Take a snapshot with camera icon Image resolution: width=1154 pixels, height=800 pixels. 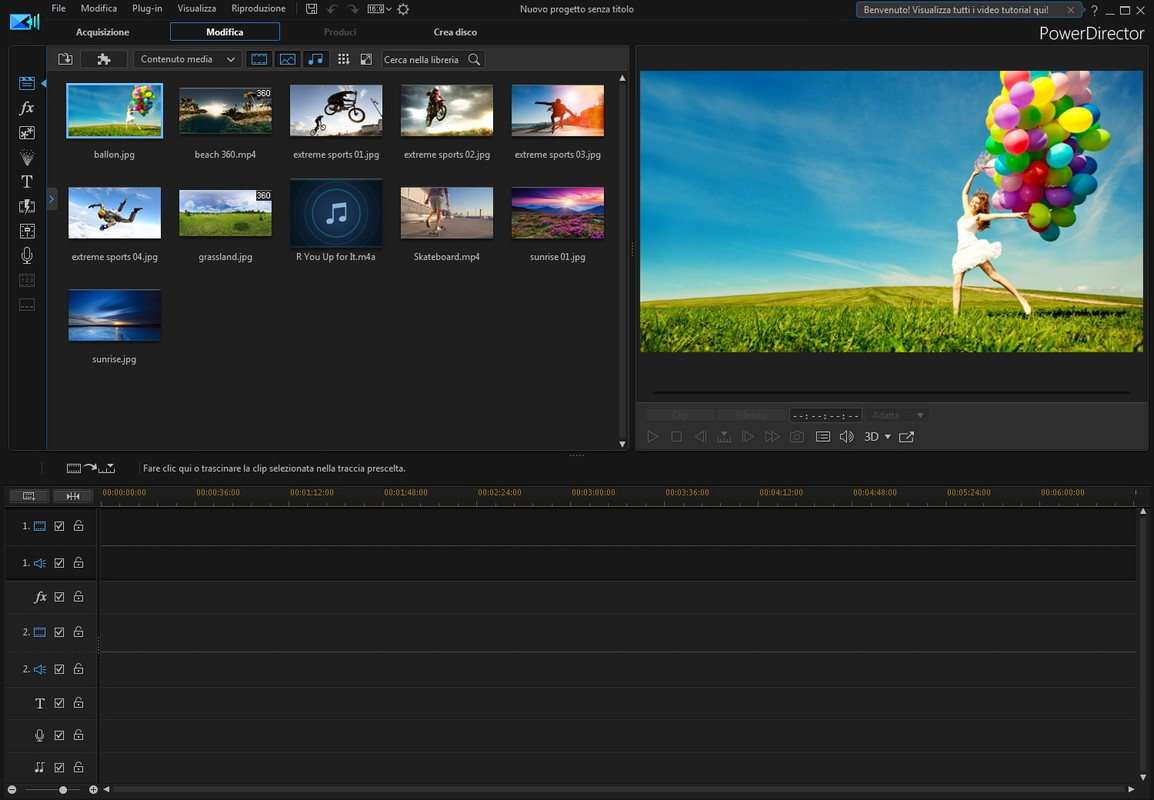point(797,437)
